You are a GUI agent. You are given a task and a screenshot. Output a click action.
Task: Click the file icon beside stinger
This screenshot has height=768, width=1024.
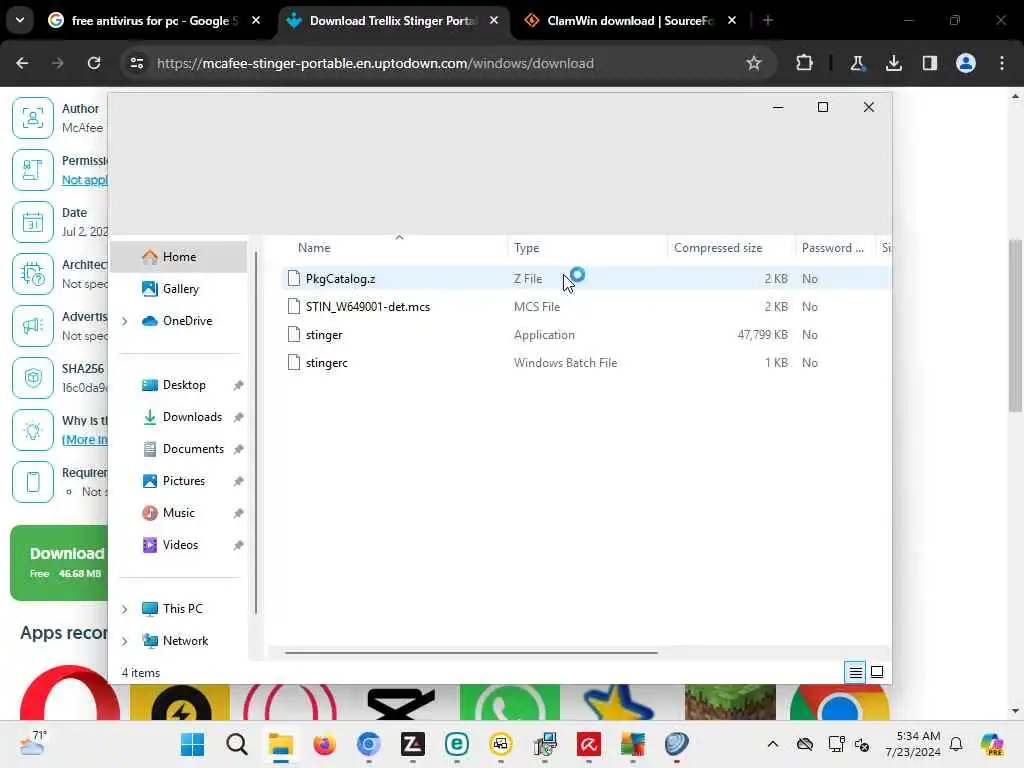coord(294,334)
